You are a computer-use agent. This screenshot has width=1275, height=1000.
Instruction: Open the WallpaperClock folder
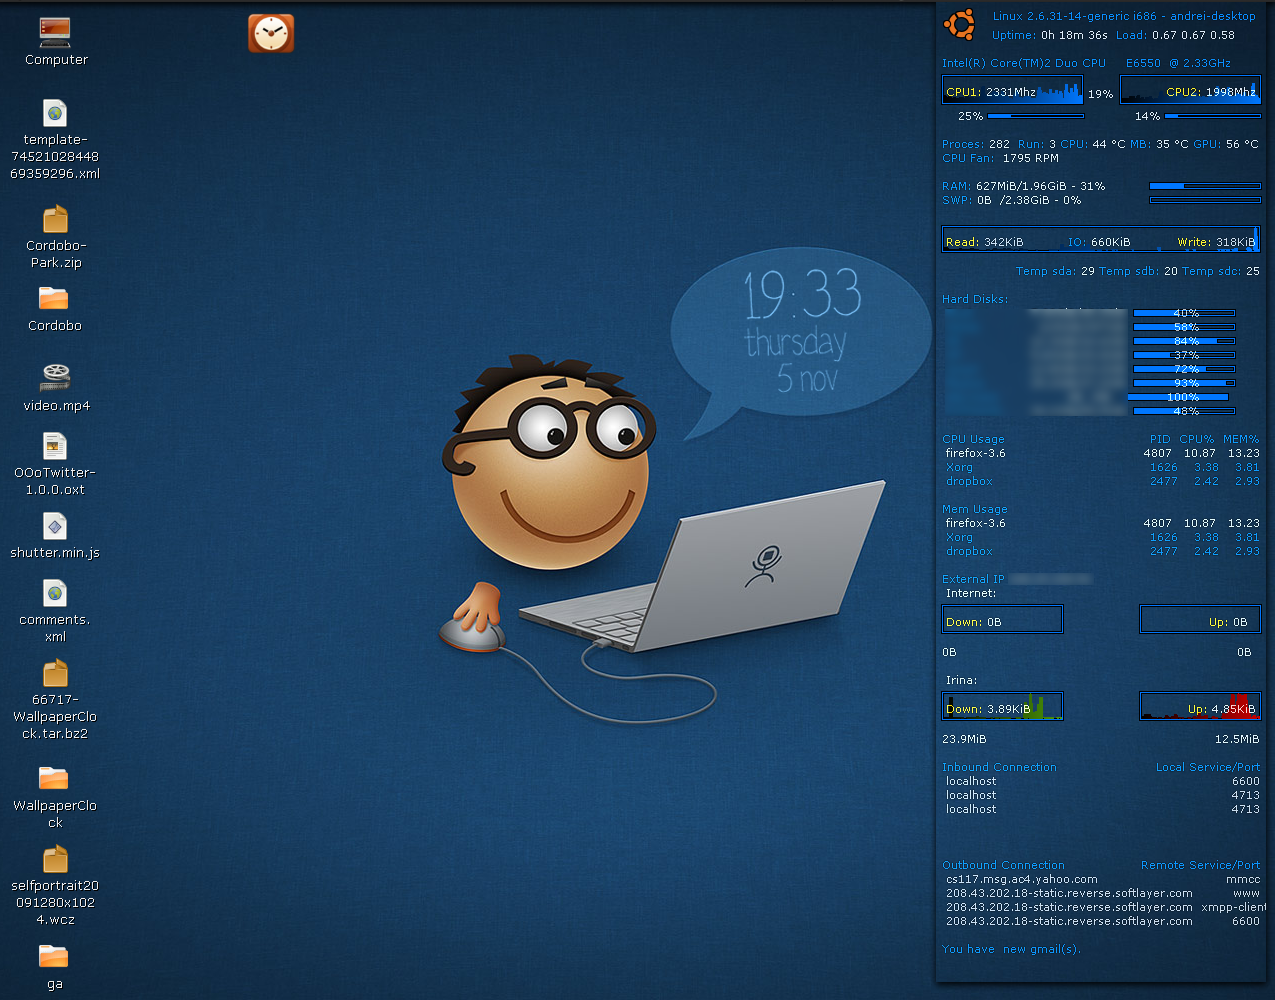point(54,779)
